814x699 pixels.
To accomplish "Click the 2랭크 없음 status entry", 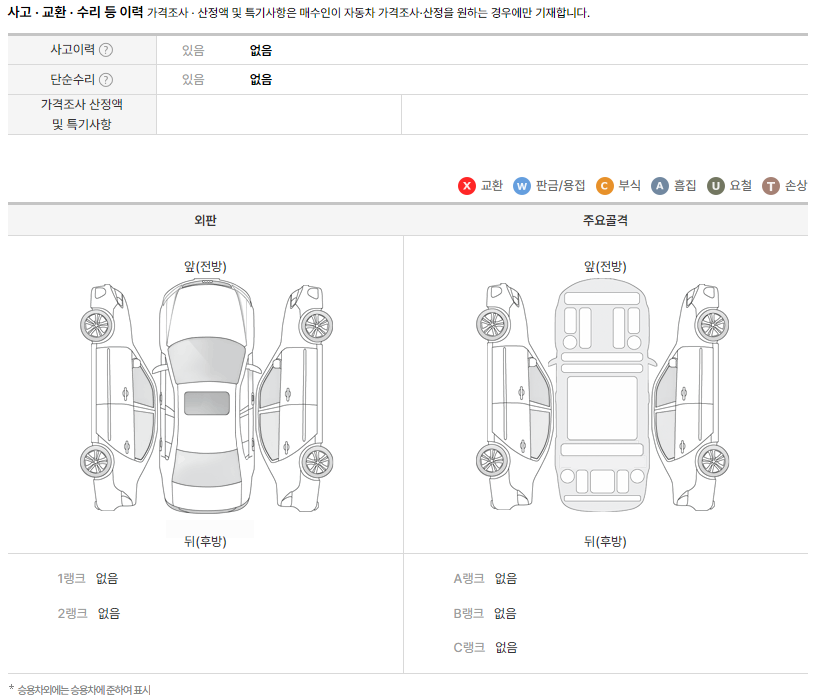I will (x=86, y=614).
